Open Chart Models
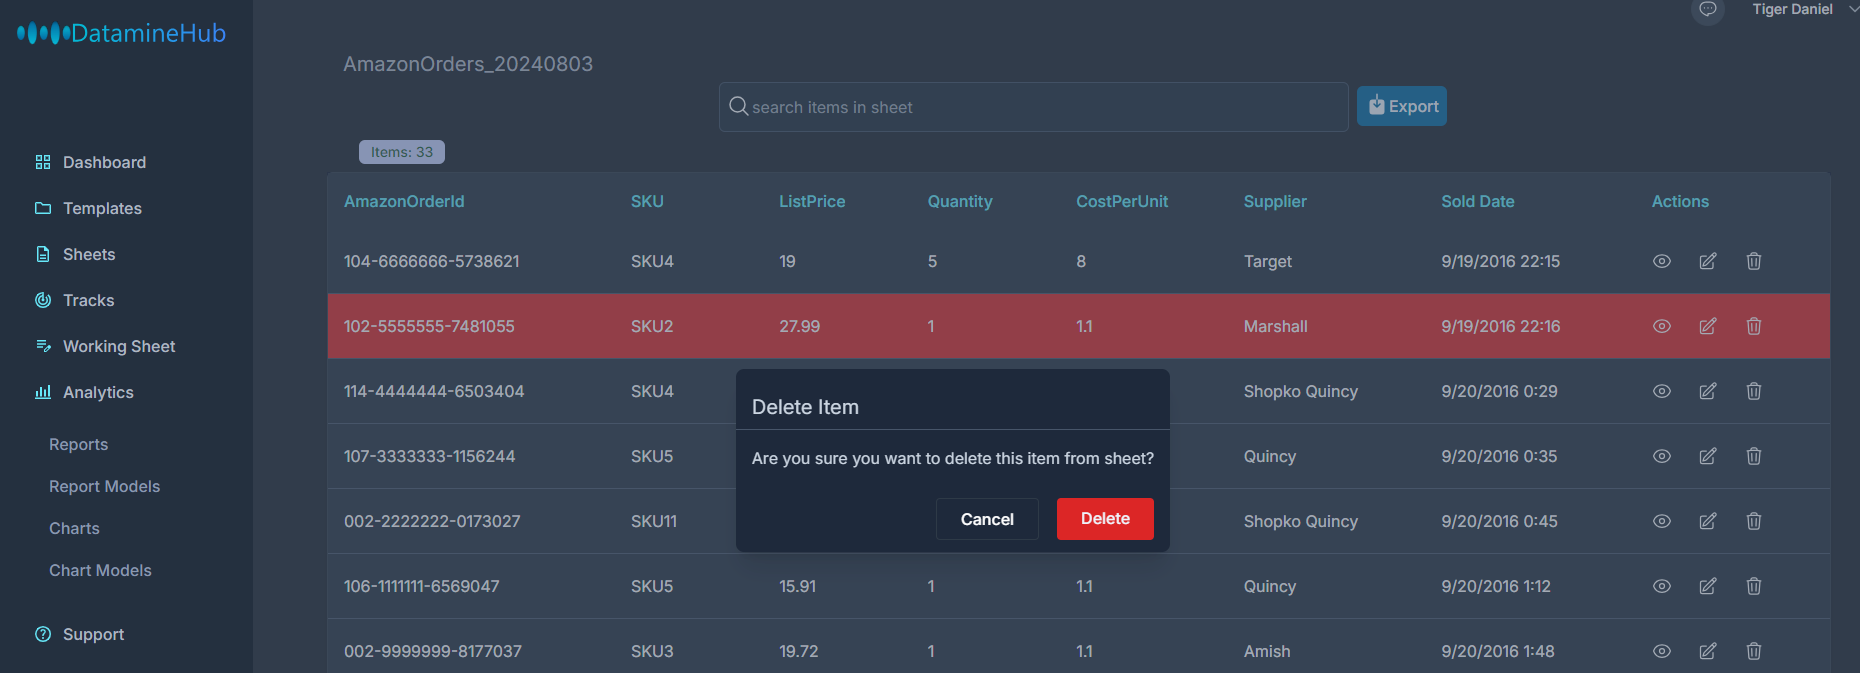 coord(100,570)
